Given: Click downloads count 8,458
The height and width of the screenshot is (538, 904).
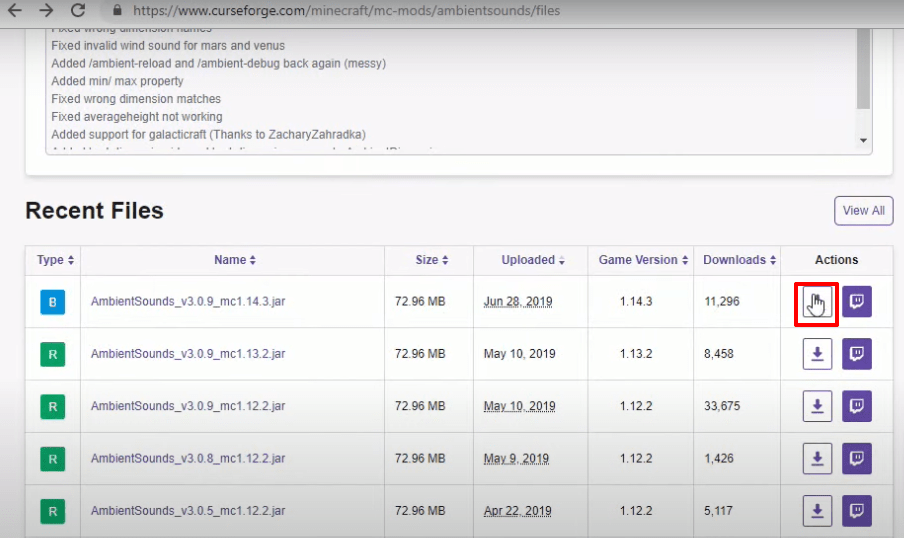Looking at the screenshot, I should click(x=719, y=354).
